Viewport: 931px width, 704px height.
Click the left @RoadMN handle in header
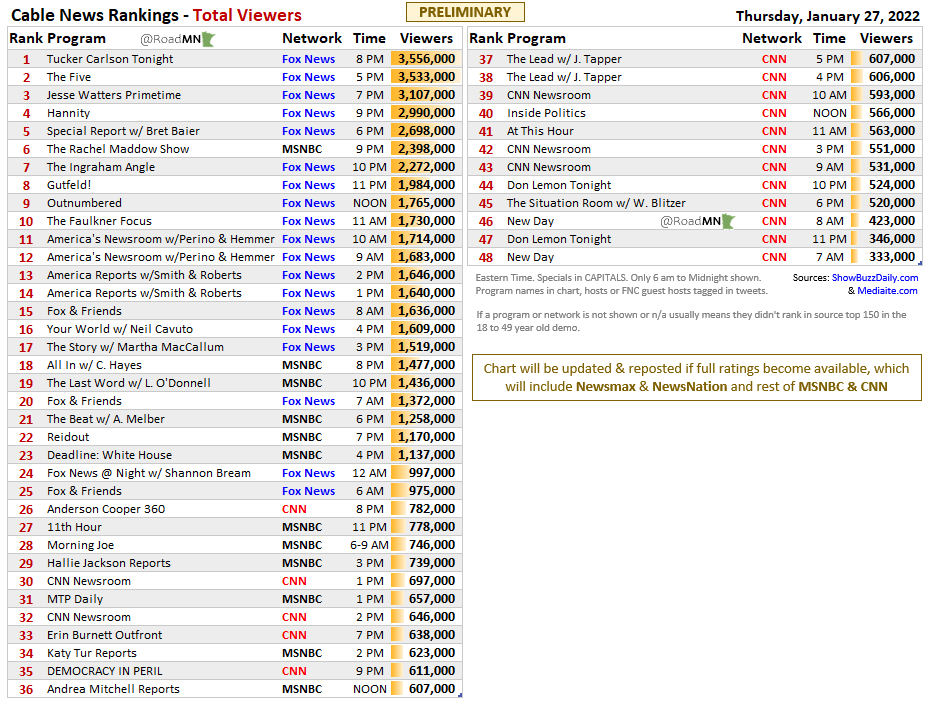pos(170,40)
